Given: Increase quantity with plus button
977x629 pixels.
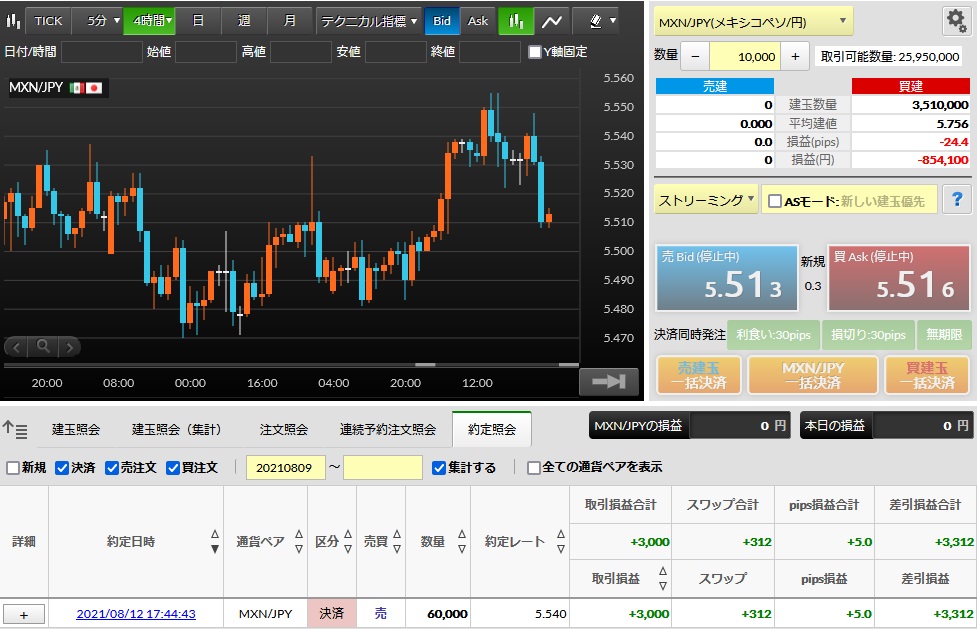Looking at the screenshot, I should tap(795, 57).
